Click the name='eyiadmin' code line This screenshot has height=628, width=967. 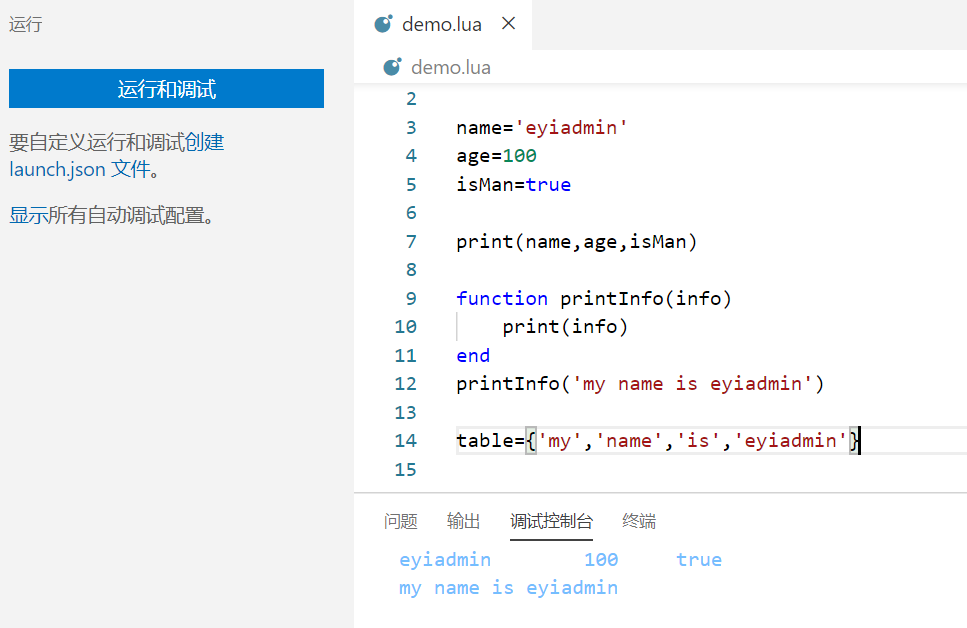coord(542,128)
